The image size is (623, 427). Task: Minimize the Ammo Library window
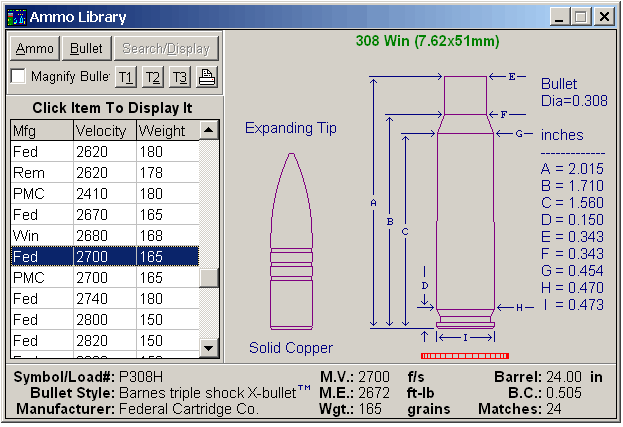point(559,17)
